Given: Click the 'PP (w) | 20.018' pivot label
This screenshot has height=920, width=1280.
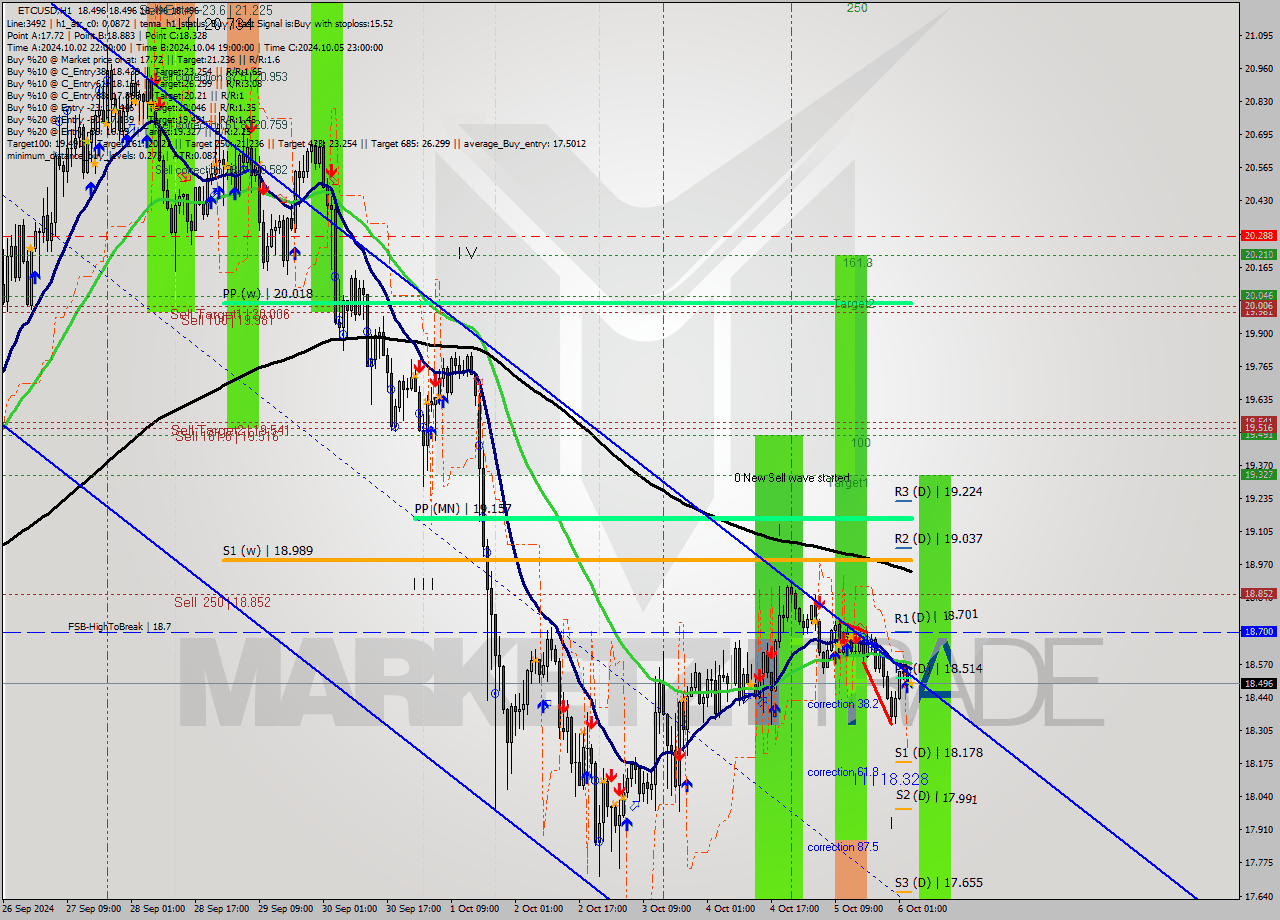Looking at the screenshot, I should (x=267, y=294).
